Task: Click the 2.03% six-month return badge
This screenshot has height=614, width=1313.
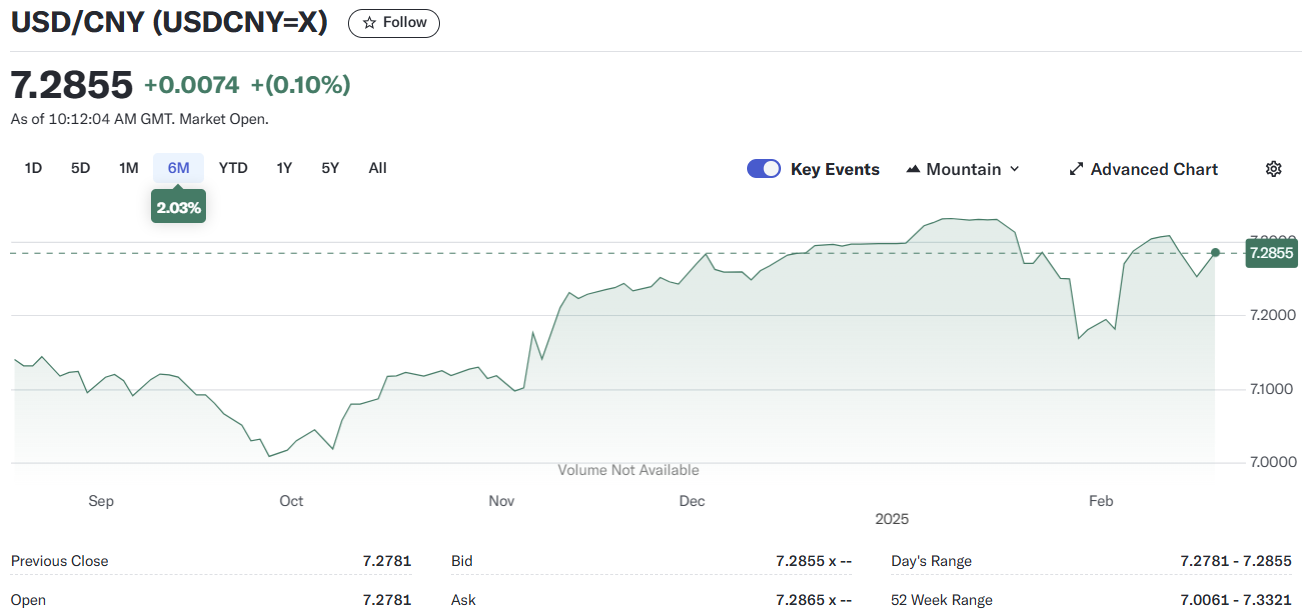Action: (178, 208)
